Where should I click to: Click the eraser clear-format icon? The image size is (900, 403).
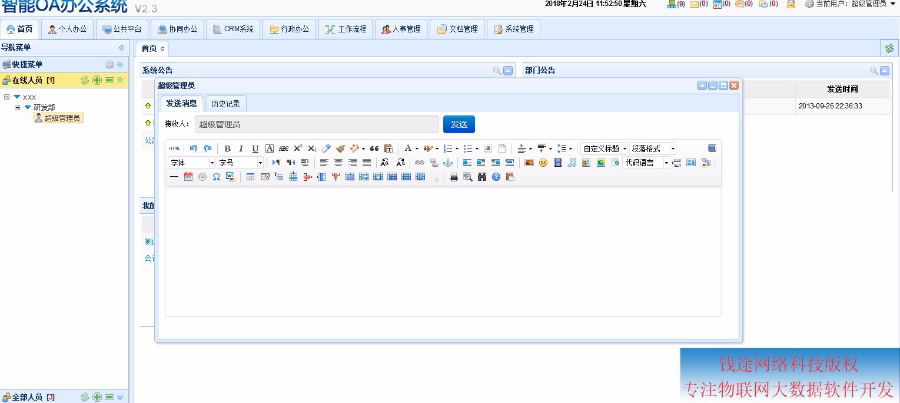coord(326,148)
